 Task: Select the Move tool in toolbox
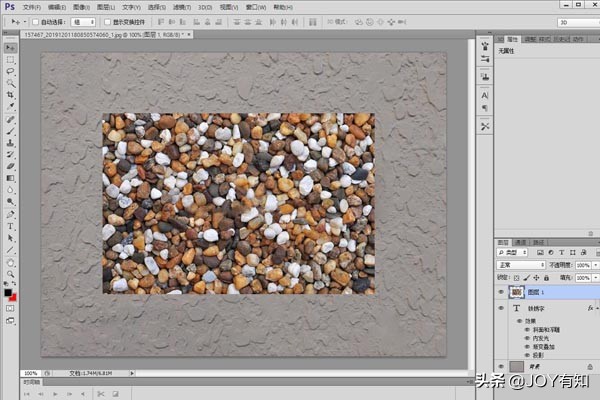[x=10, y=48]
